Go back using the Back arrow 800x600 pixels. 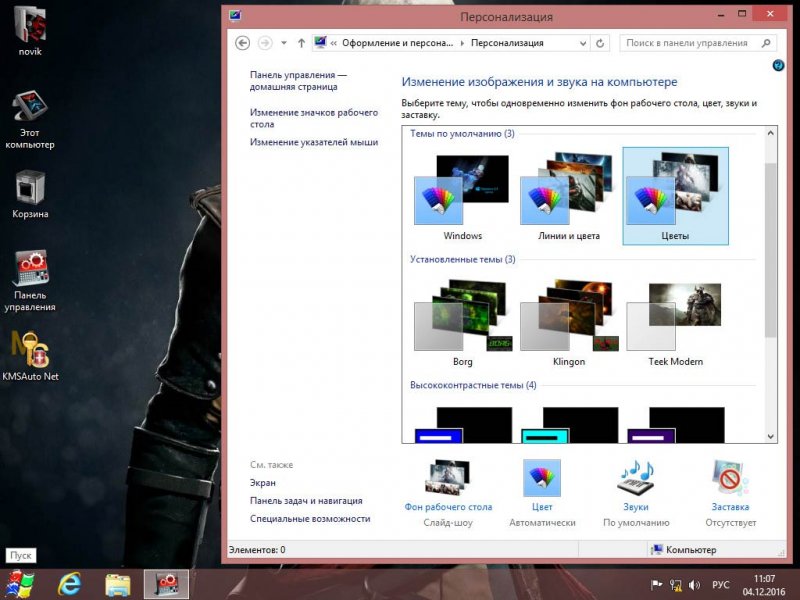243,43
